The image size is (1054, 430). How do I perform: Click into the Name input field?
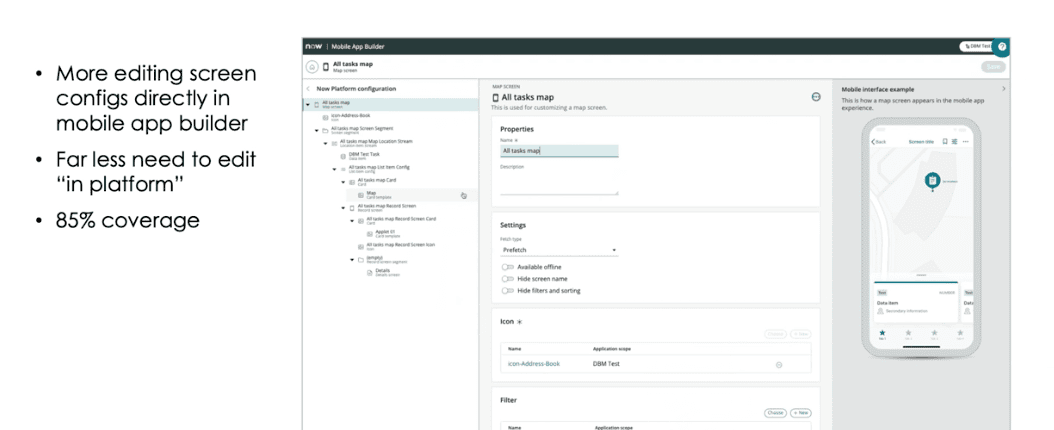(x=559, y=151)
